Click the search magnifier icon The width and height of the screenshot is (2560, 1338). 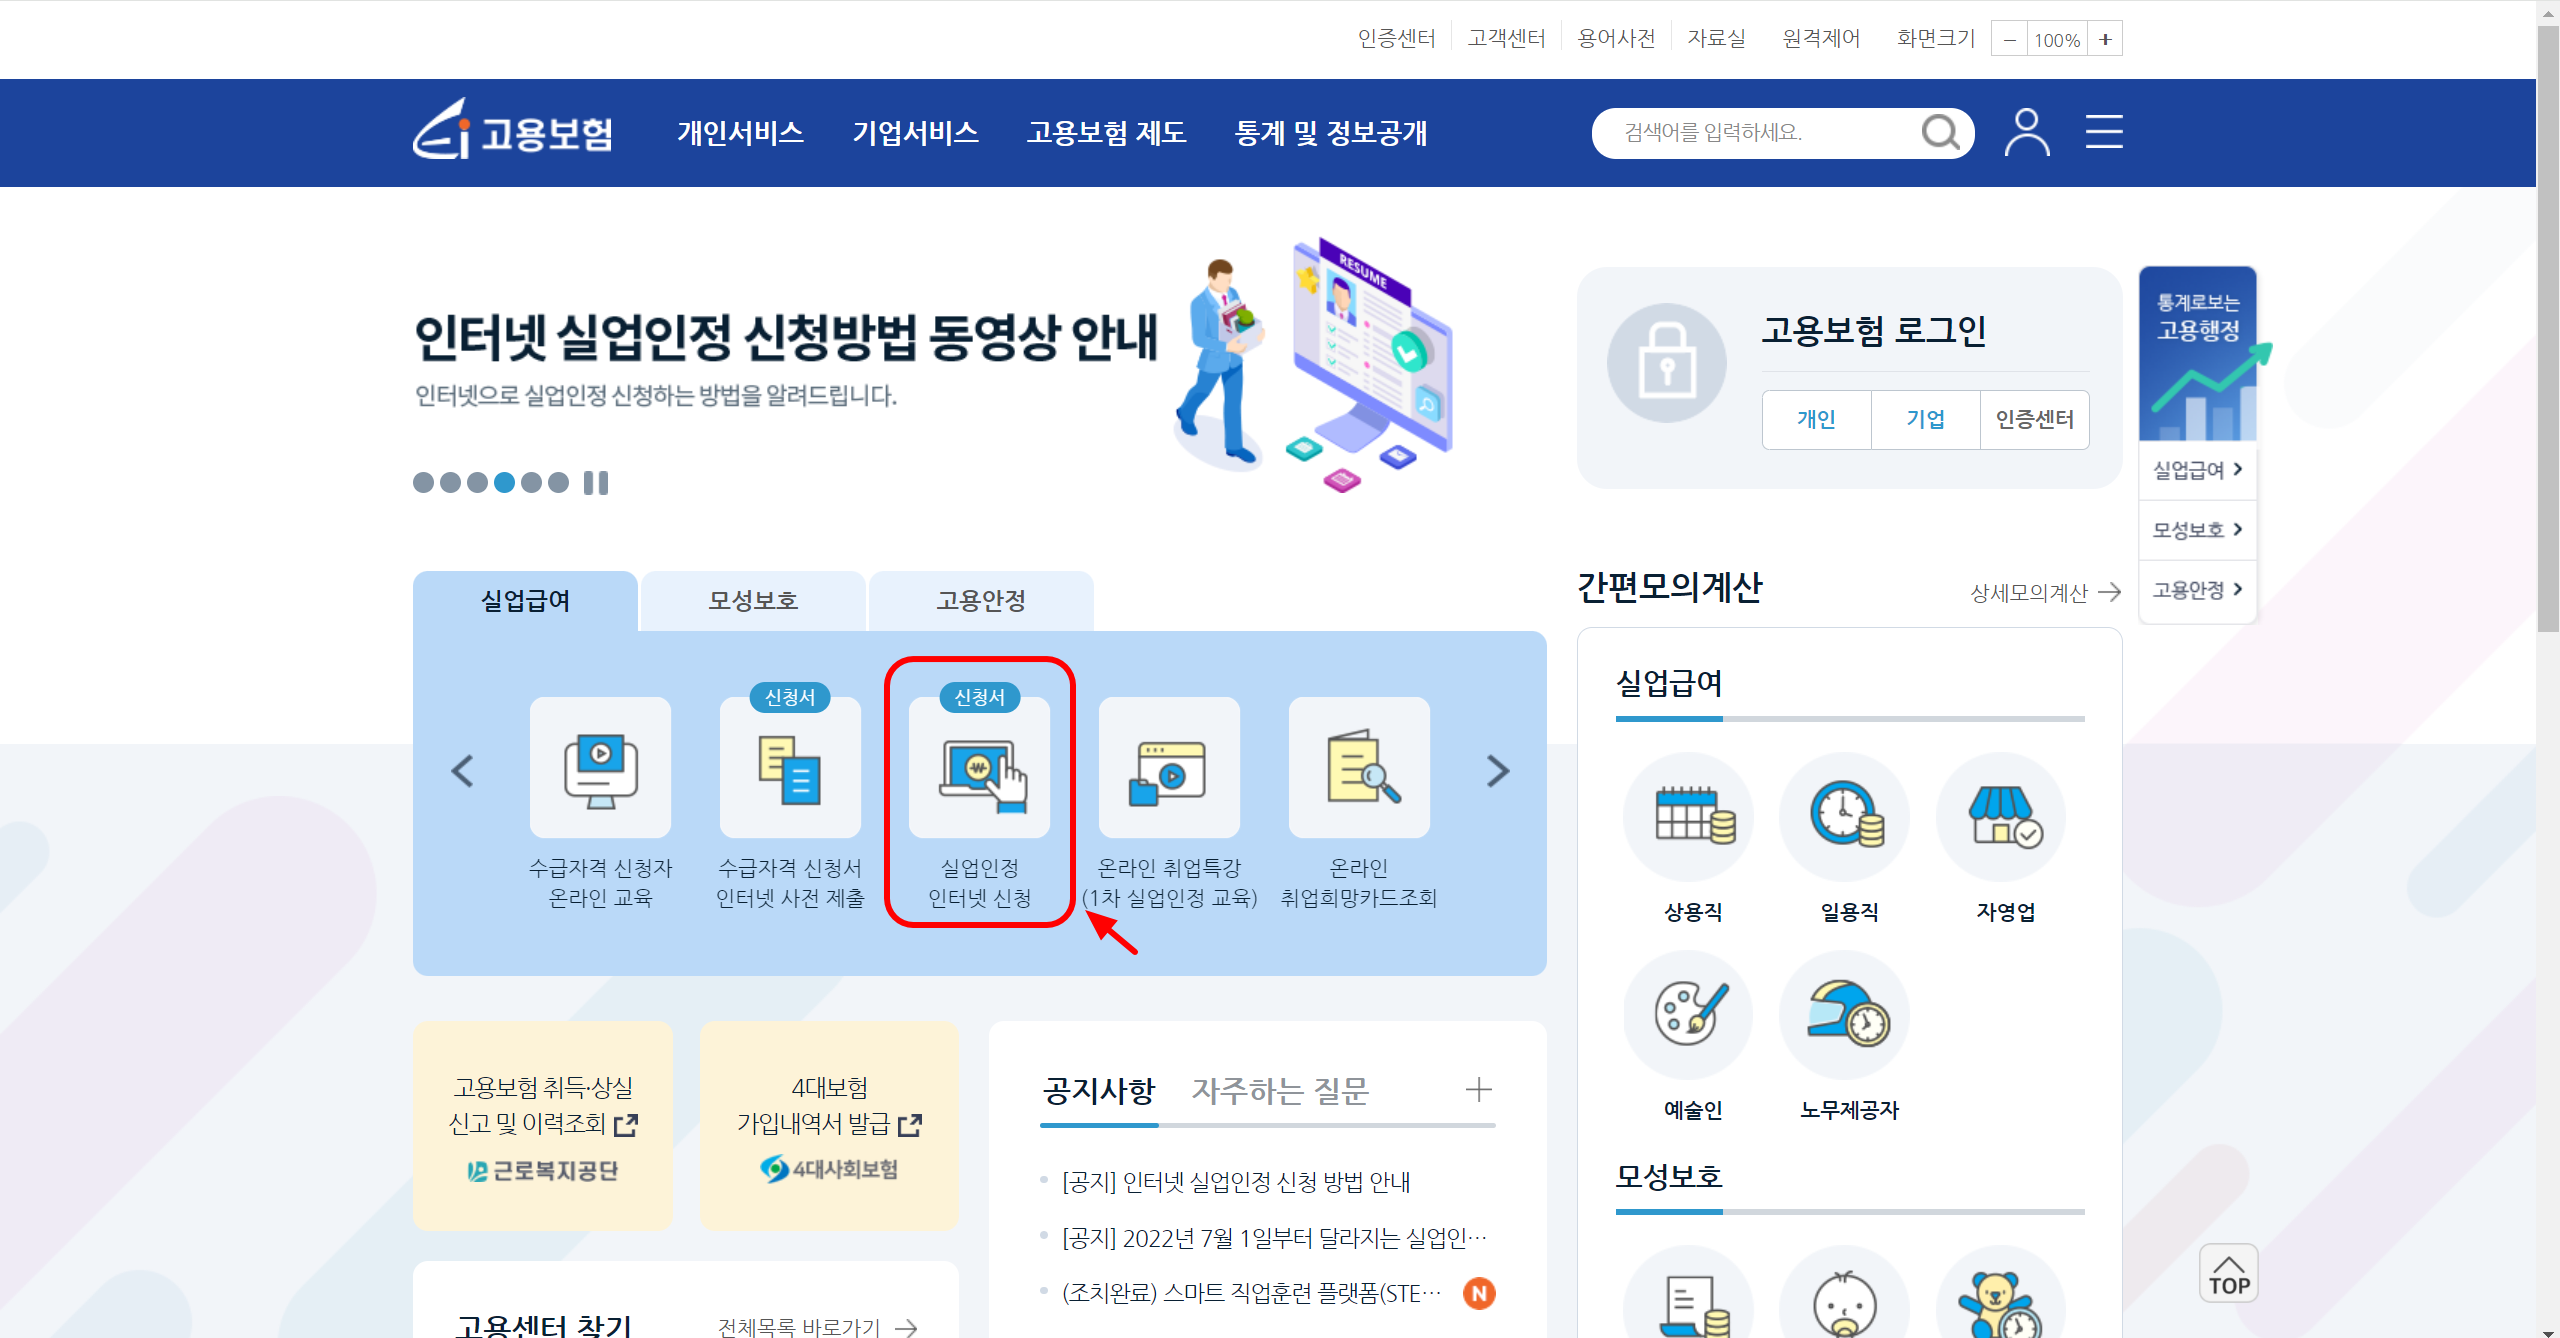(x=1940, y=132)
